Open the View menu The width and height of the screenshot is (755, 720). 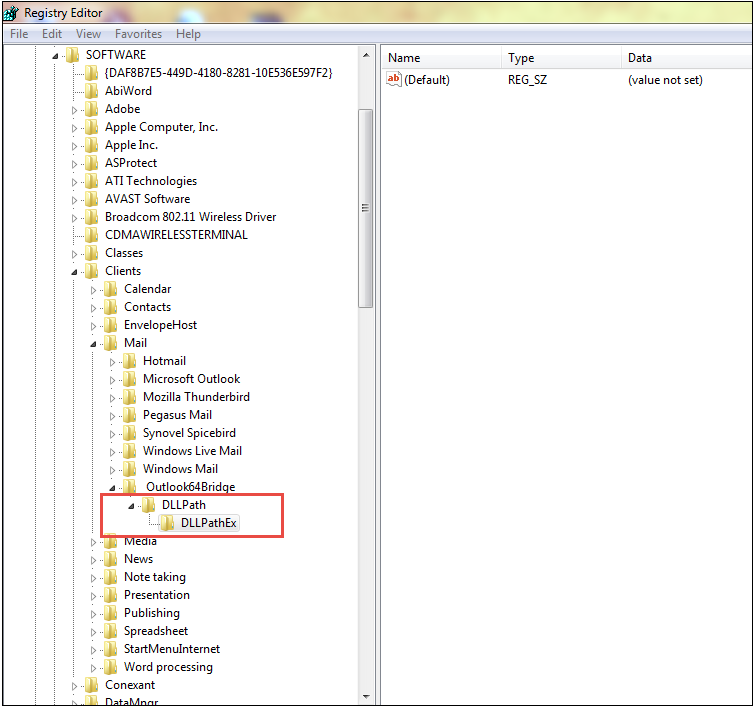tap(88, 34)
